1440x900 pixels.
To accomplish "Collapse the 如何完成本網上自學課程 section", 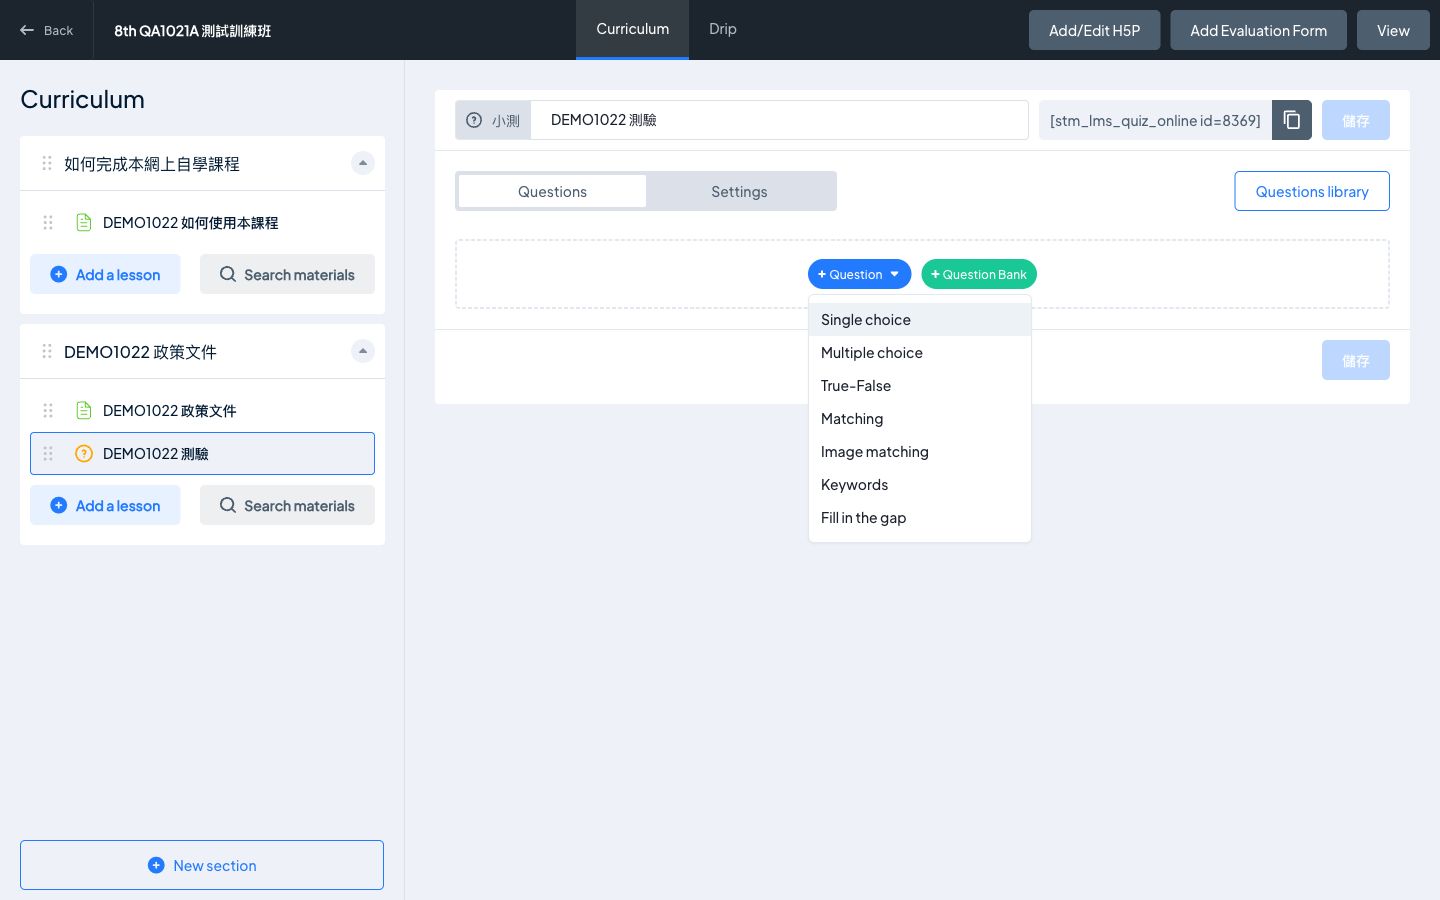I will pos(363,163).
